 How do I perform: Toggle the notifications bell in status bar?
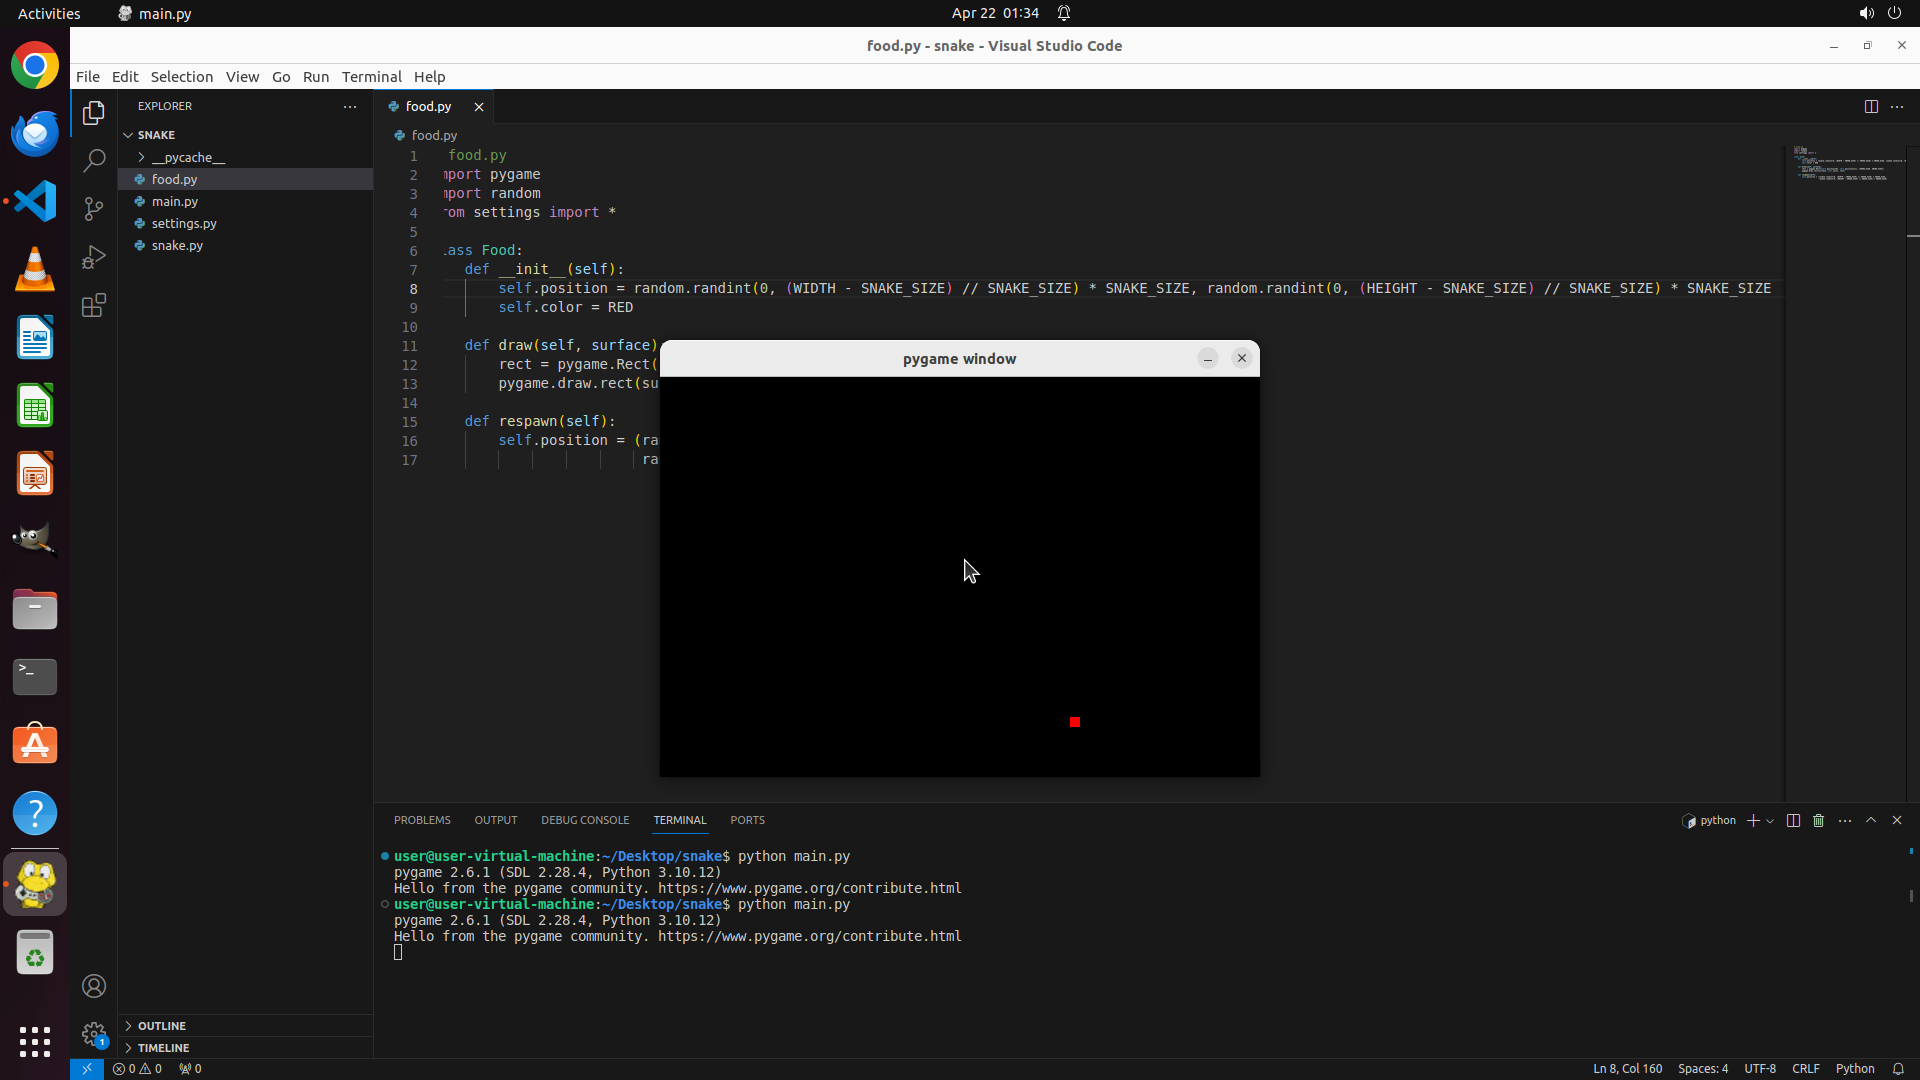[1897, 1068]
